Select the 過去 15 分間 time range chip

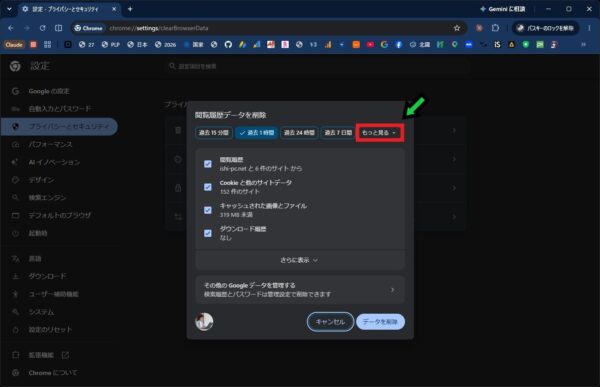click(x=214, y=132)
